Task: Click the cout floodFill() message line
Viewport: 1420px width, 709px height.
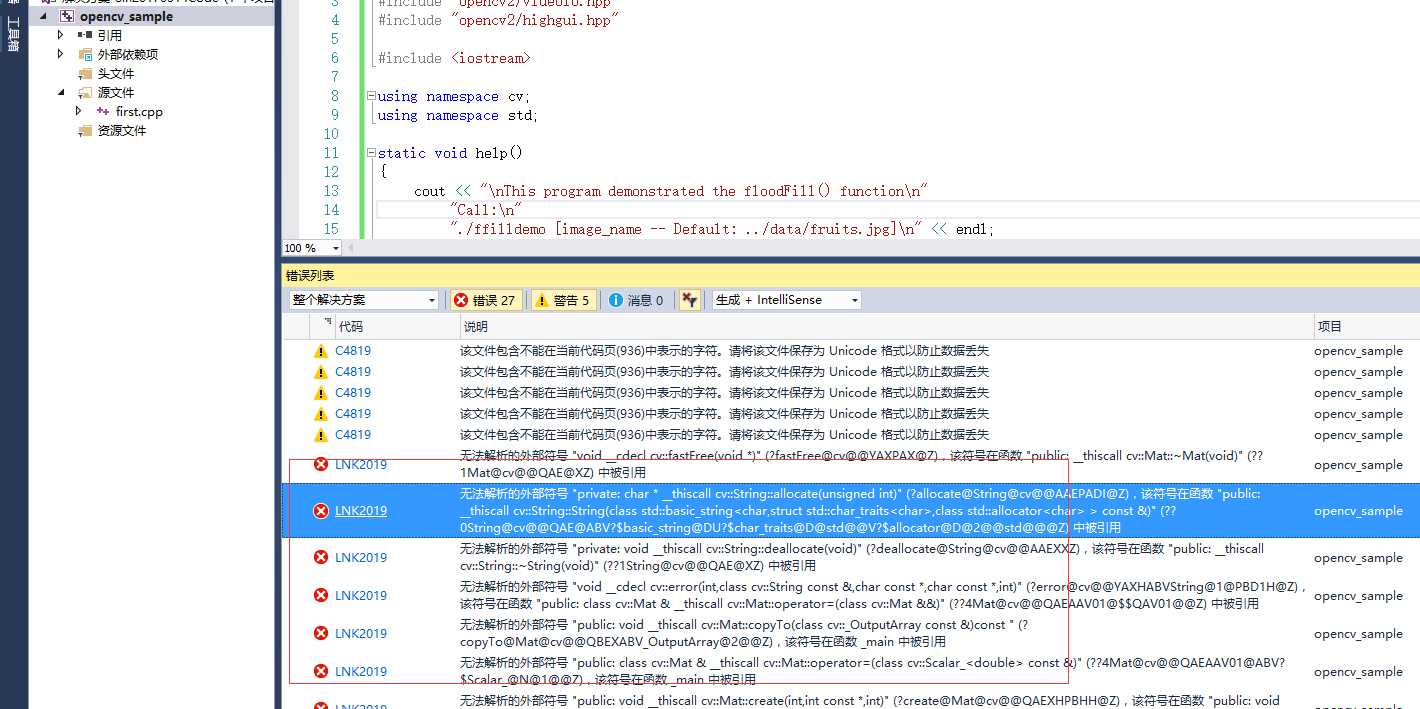Action: point(672,191)
